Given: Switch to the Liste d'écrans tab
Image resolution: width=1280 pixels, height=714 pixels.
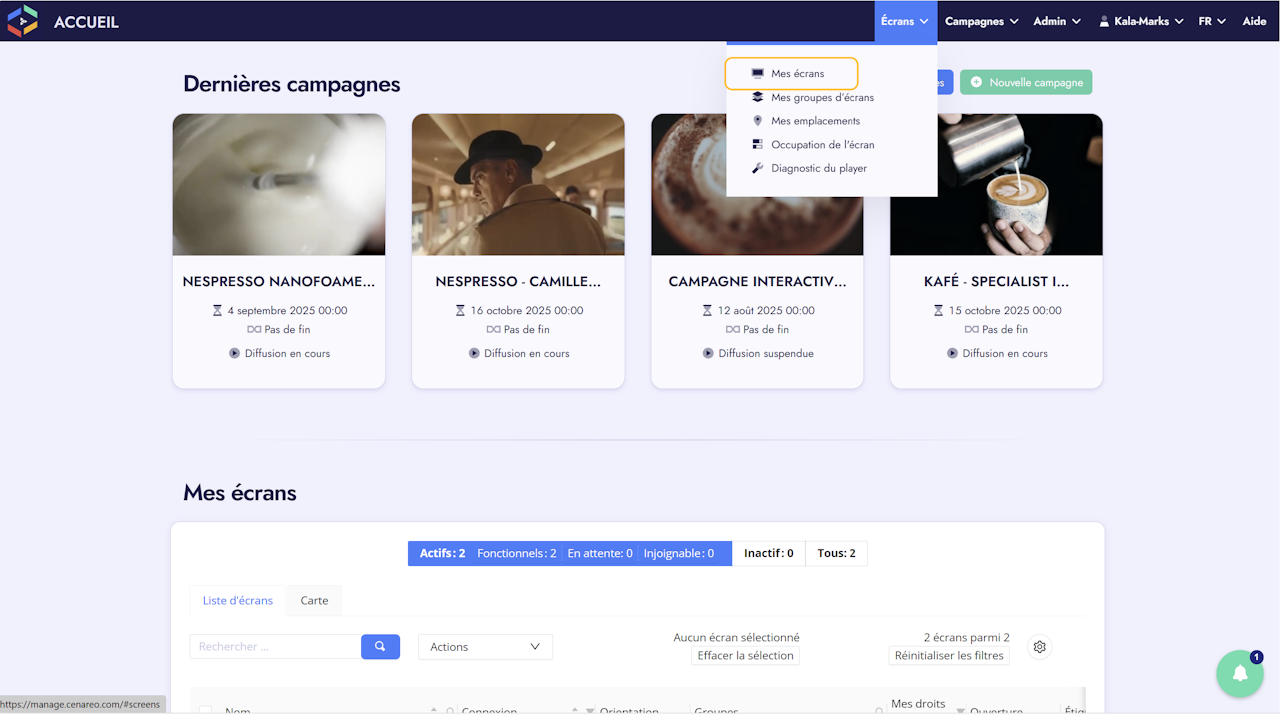Looking at the screenshot, I should click(x=238, y=600).
